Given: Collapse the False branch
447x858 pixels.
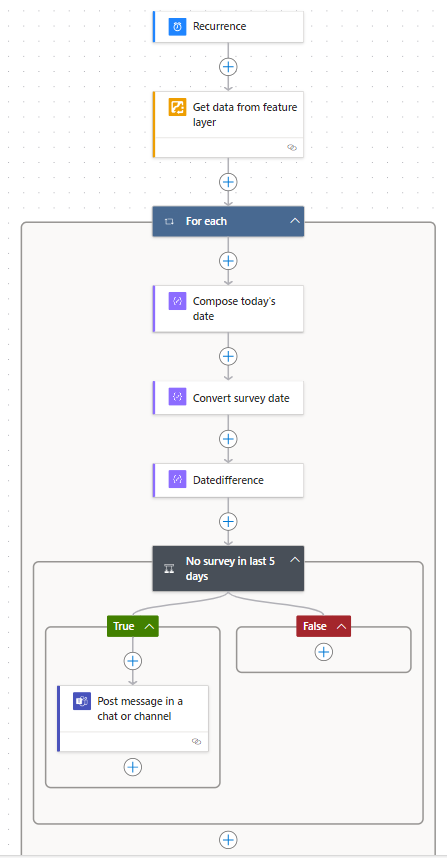Looking at the screenshot, I should click(341, 627).
